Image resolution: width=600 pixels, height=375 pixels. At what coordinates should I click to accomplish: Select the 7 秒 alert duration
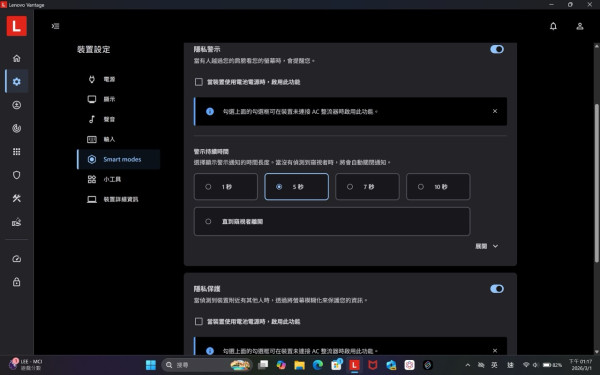click(x=367, y=186)
